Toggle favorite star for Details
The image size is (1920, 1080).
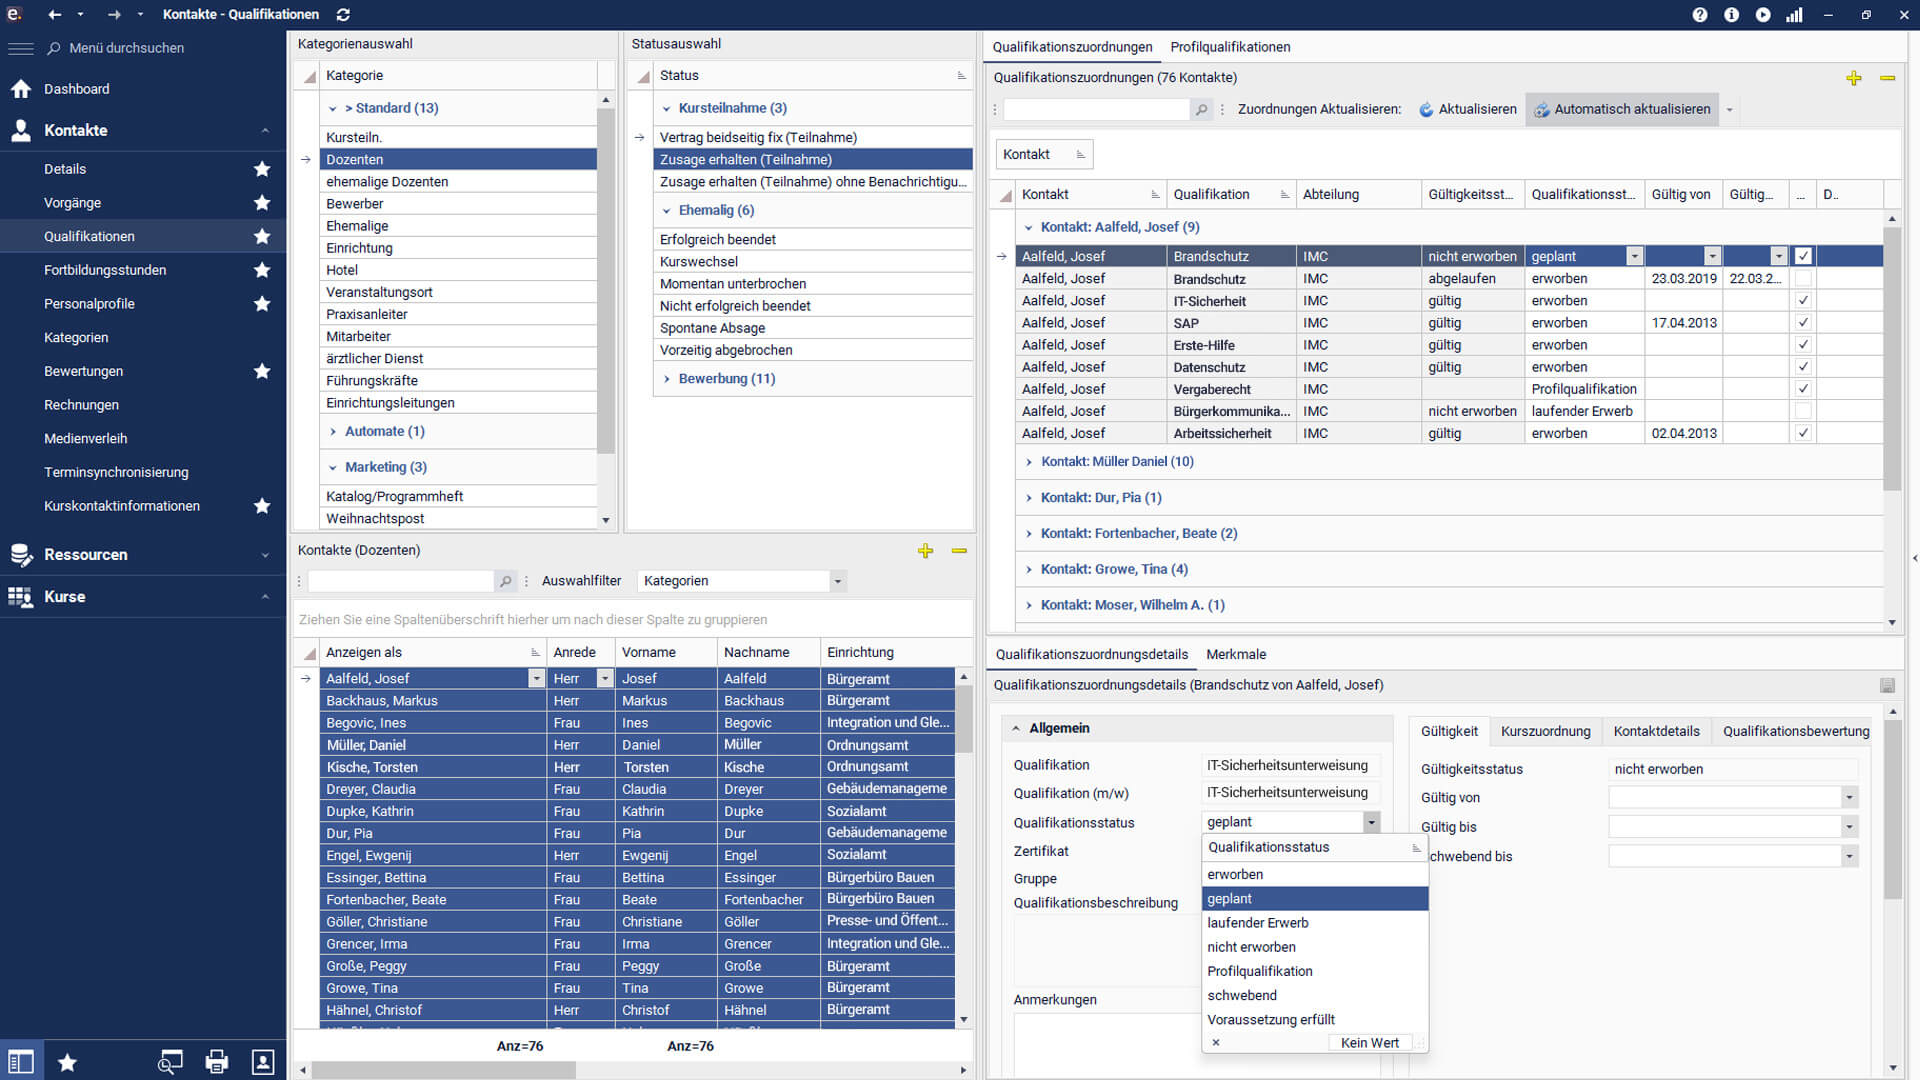(262, 169)
